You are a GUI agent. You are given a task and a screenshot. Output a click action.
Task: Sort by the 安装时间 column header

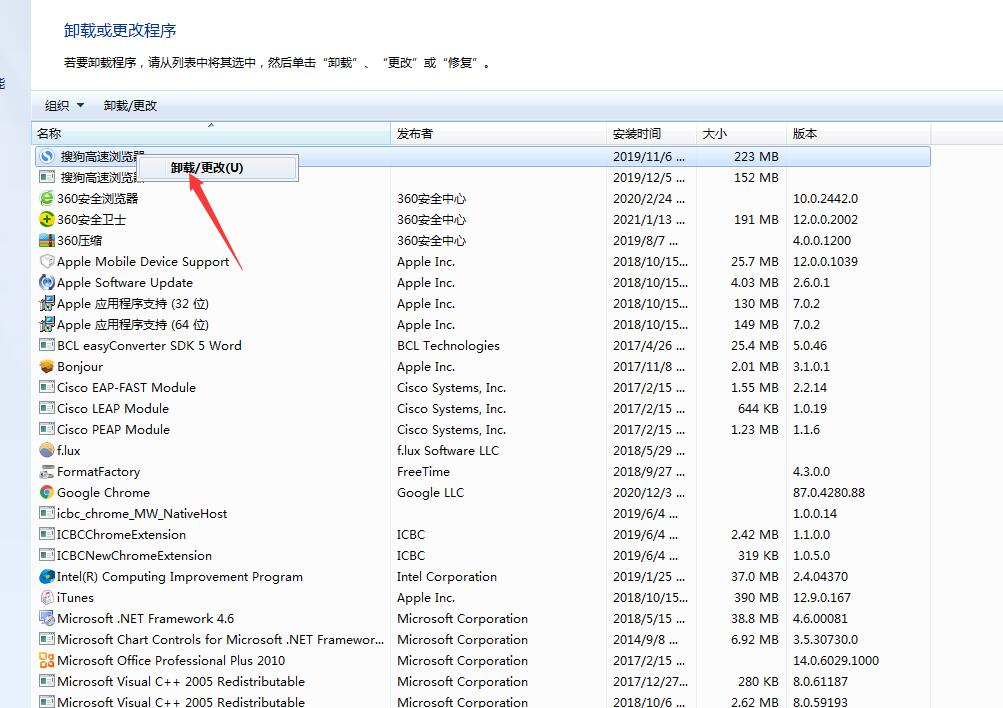(651, 134)
